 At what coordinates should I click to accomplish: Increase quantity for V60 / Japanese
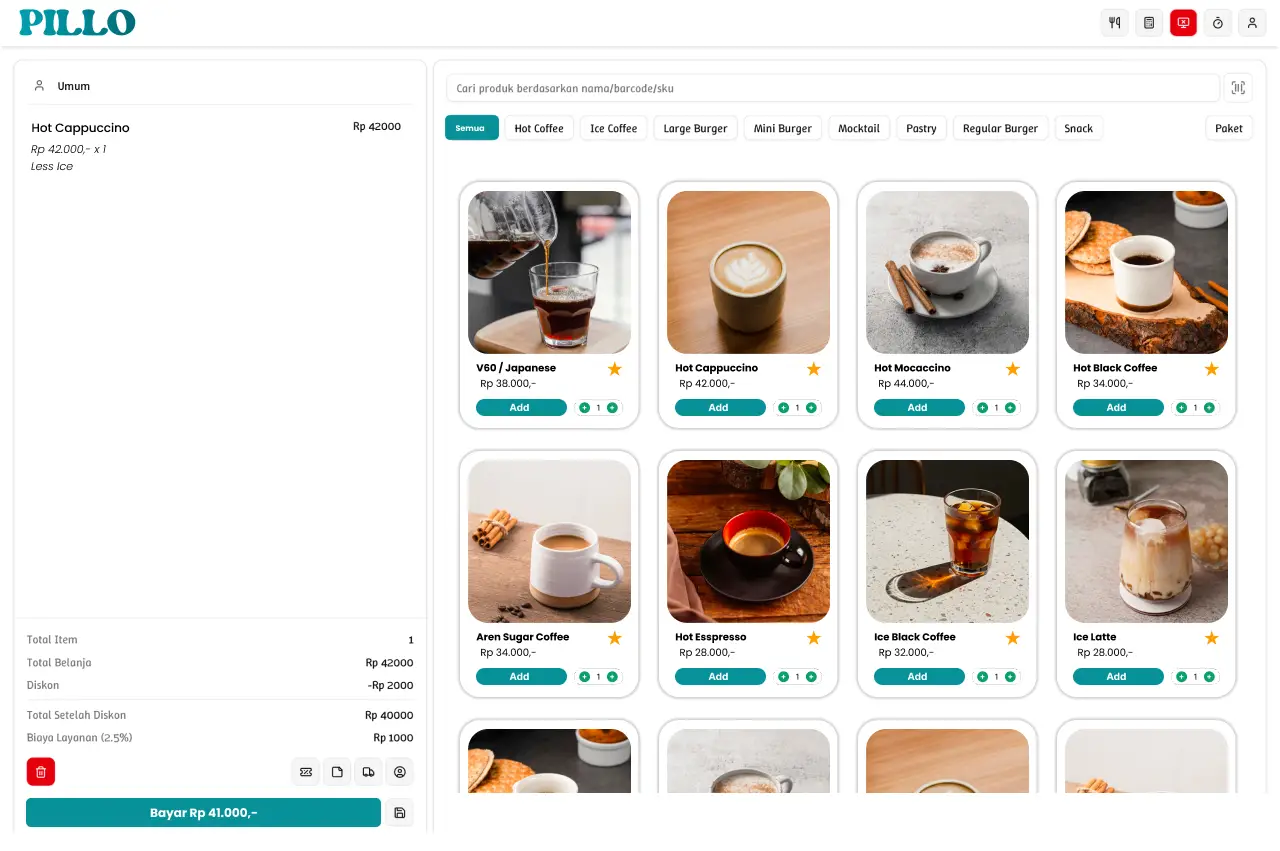[x=612, y=408]
